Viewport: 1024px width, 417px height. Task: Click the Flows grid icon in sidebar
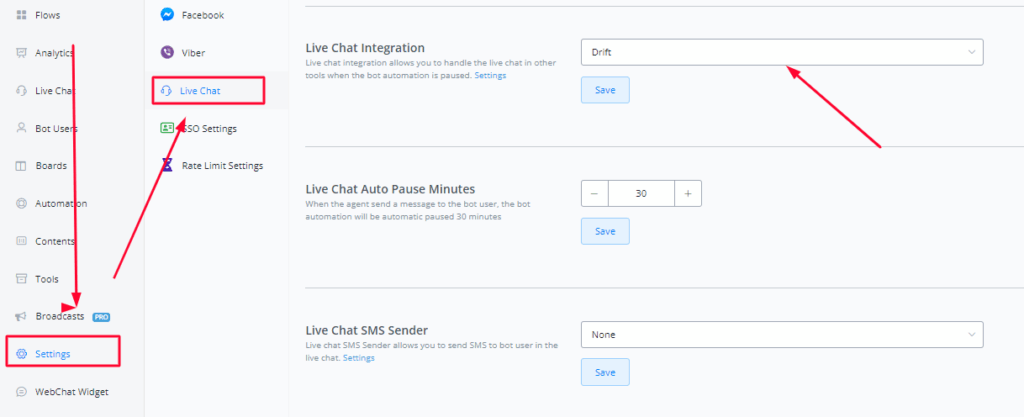point(22,15)
